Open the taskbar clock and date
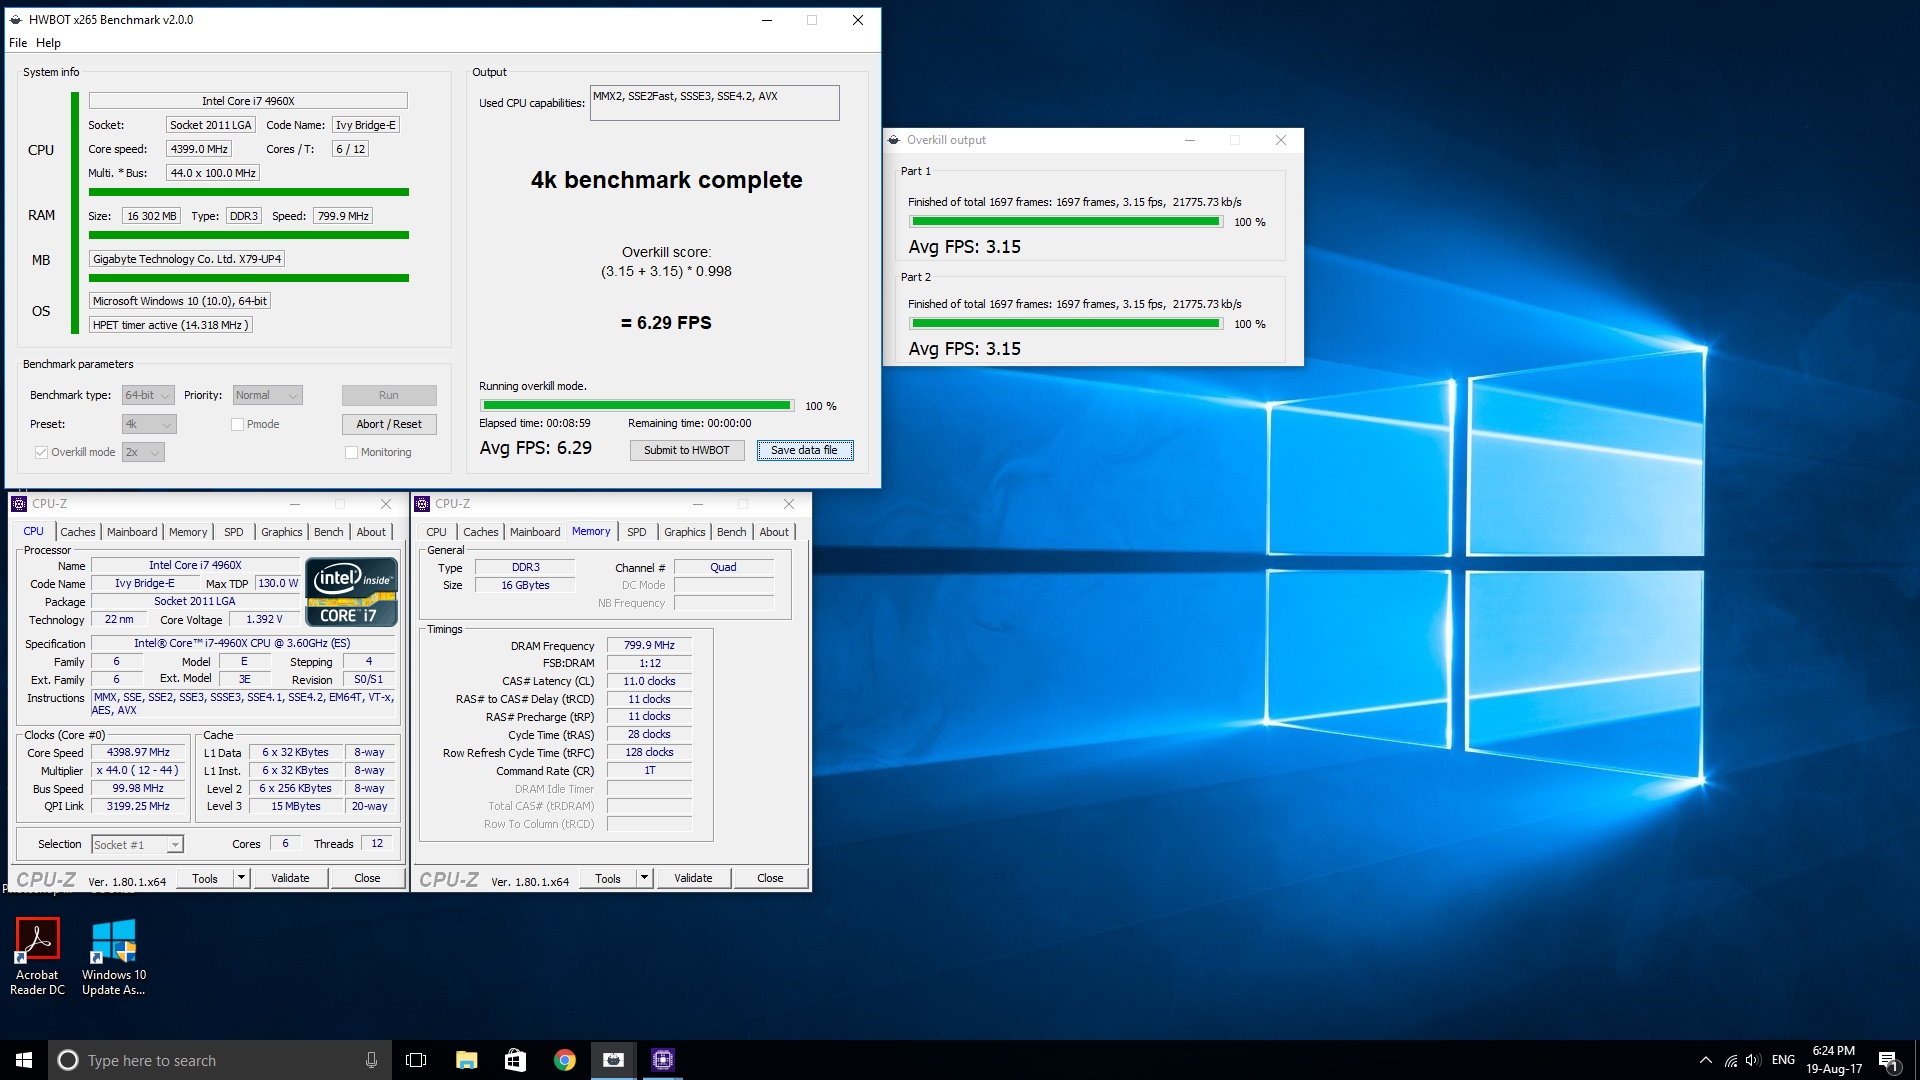 1834,1060
